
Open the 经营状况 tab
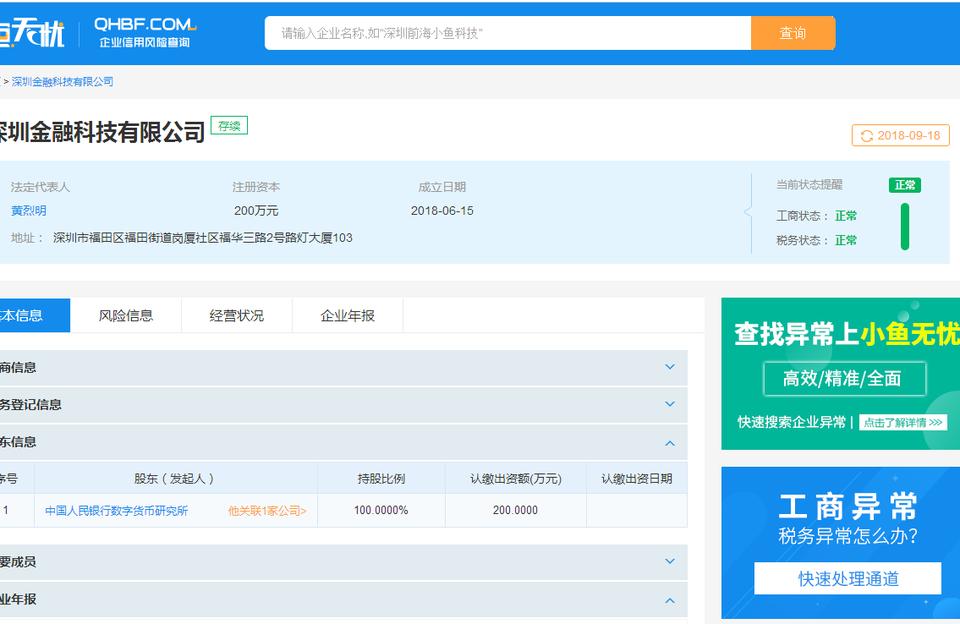click(x=237, y=314)
